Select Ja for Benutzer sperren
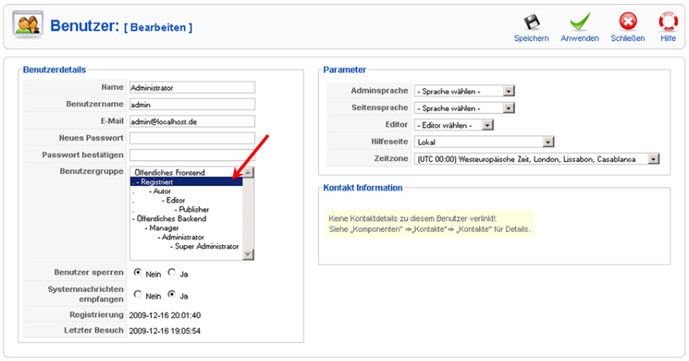689x361 pixels. coord(172,272)
